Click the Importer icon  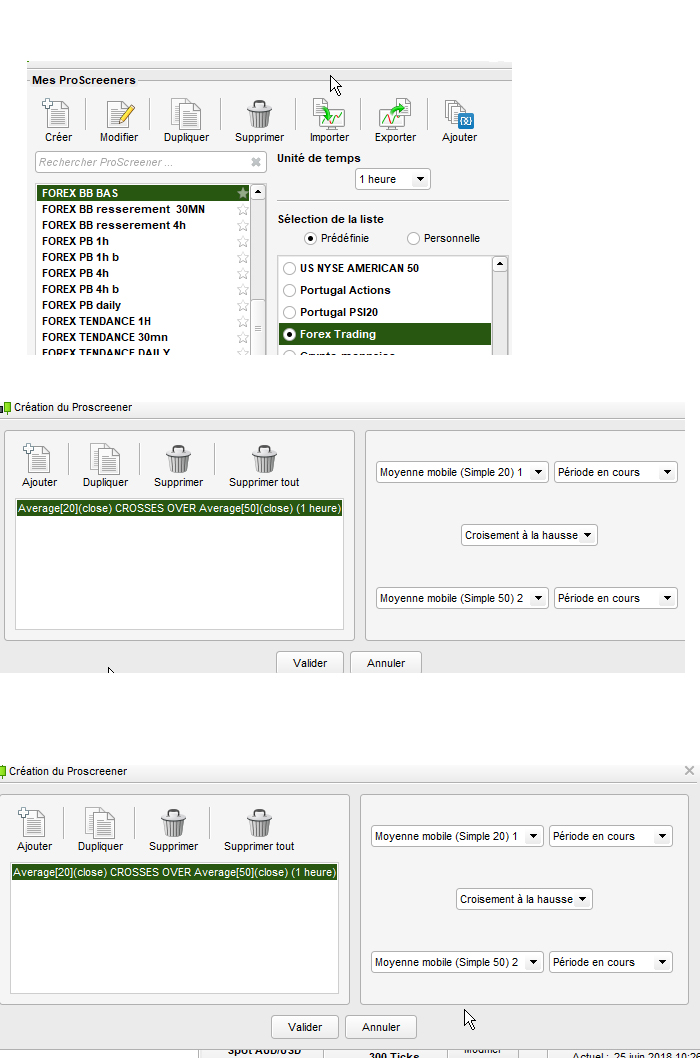click(329, 113)
